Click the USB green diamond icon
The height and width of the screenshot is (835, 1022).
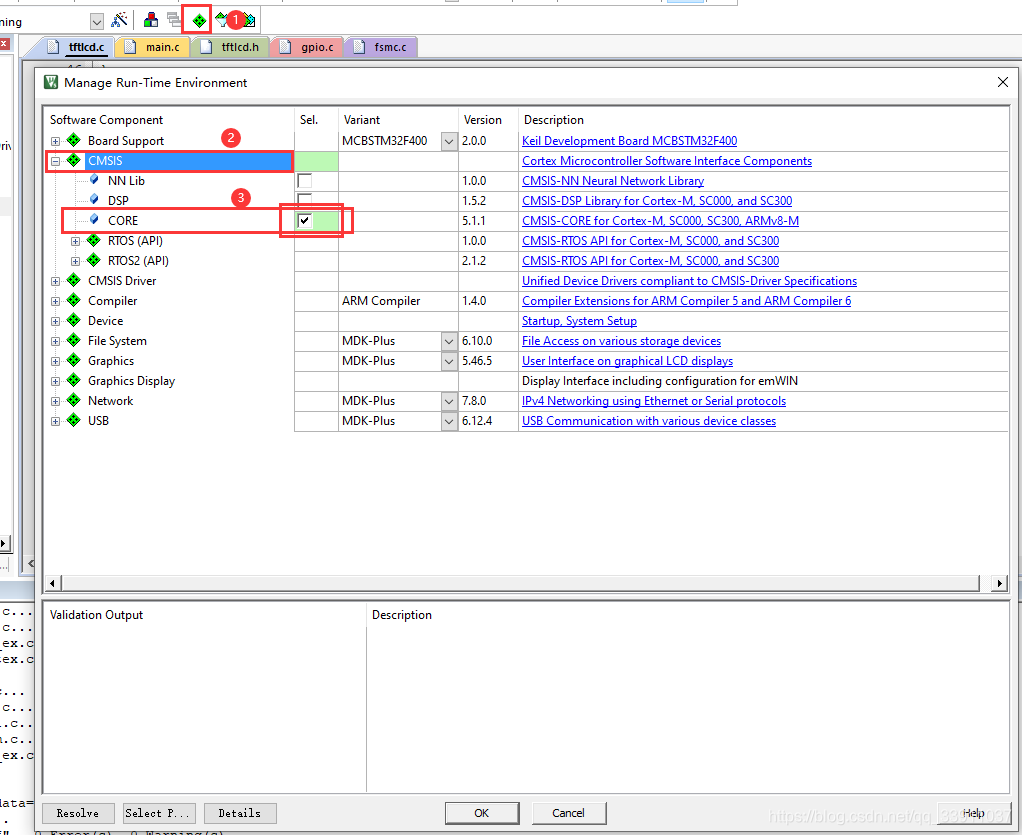(x=74, y=420)
